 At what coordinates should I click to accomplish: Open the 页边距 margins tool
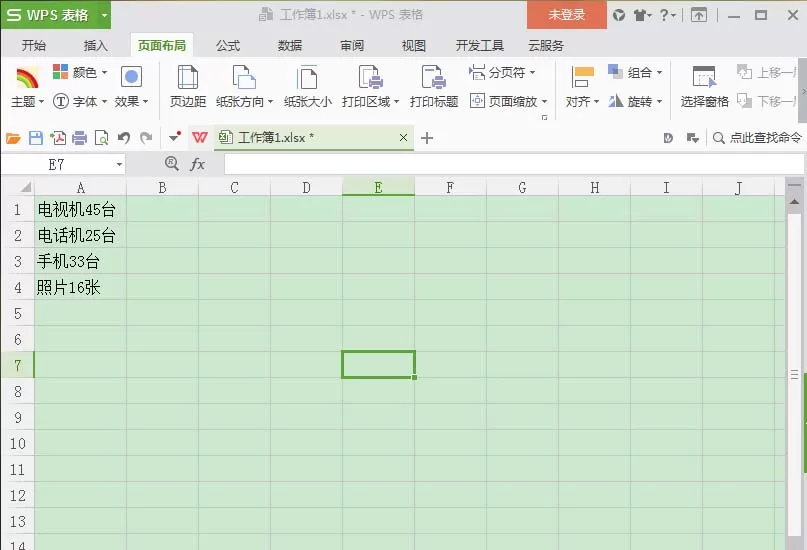point(188,86)
